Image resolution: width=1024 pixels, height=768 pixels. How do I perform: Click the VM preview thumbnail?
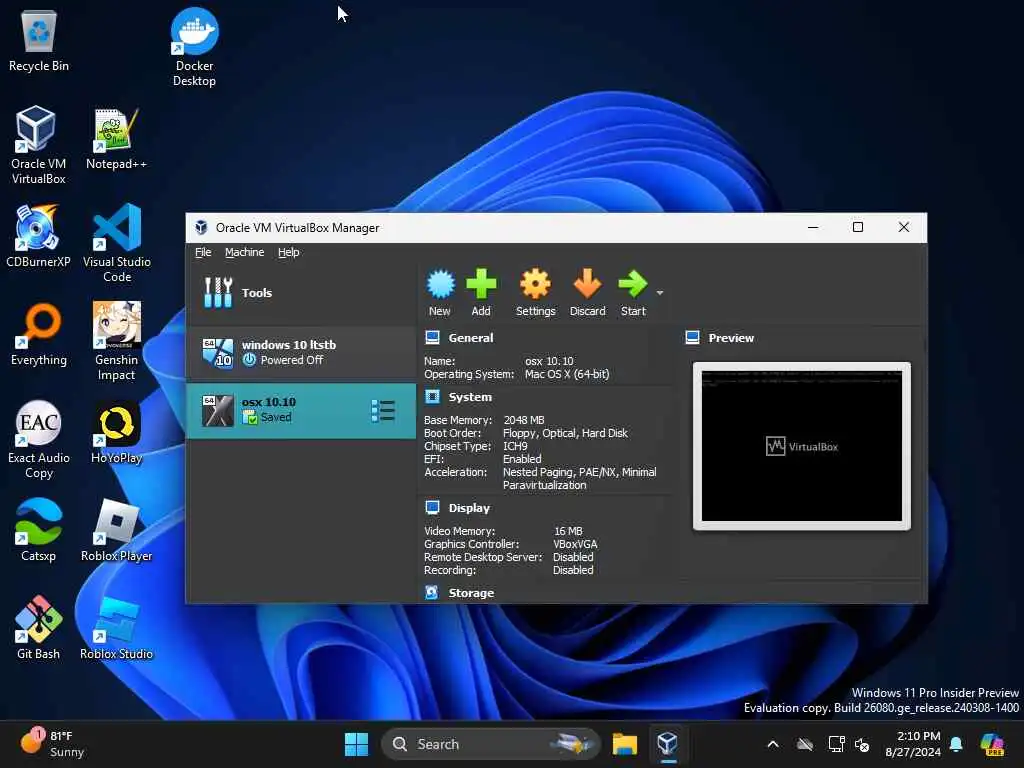[801, 446]
